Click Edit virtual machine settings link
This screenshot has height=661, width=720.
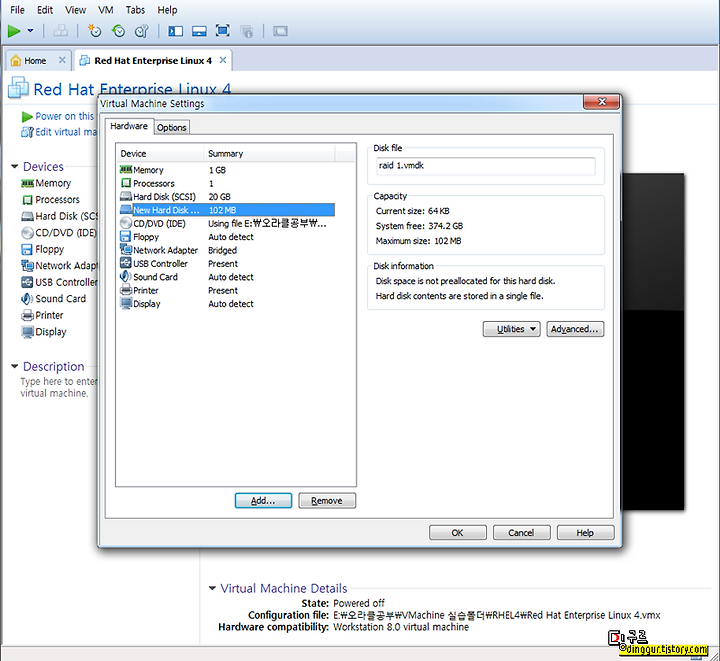(x=59, y=132)
